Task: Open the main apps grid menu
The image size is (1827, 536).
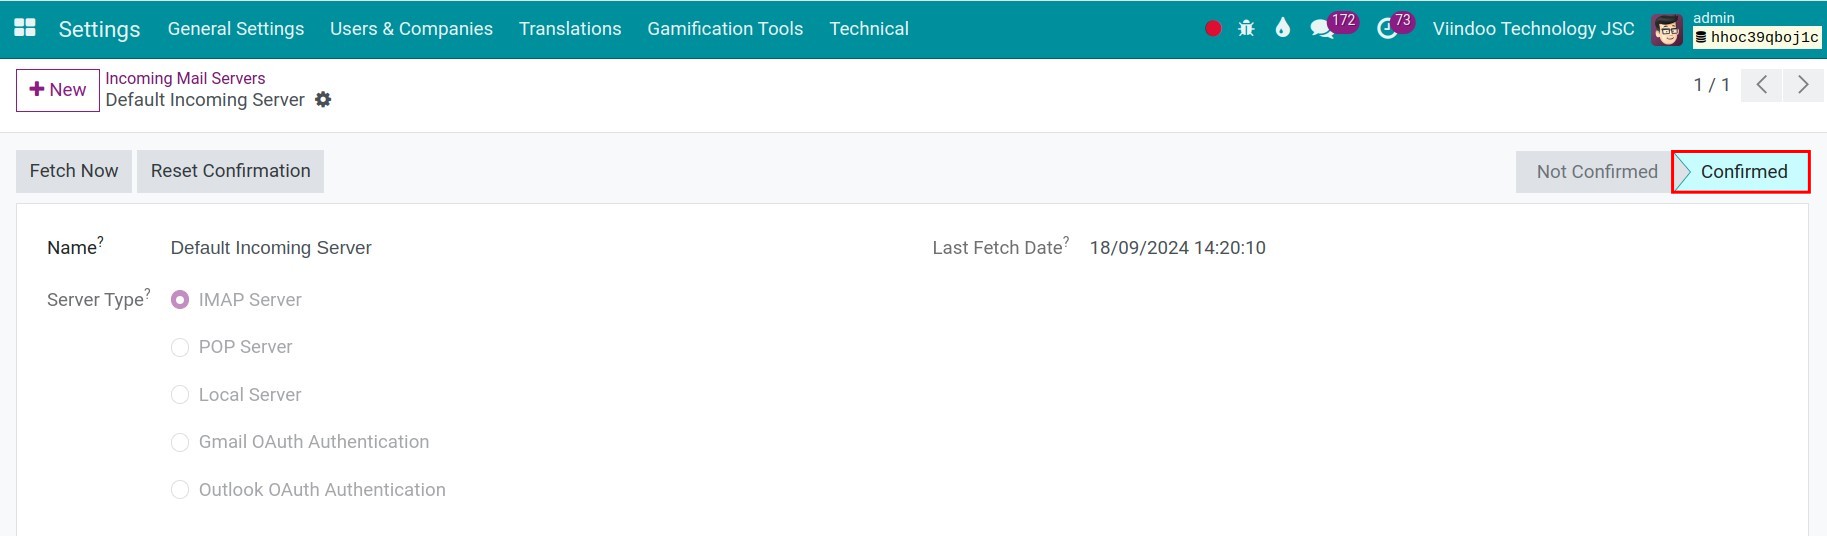Action: point(25,28)
